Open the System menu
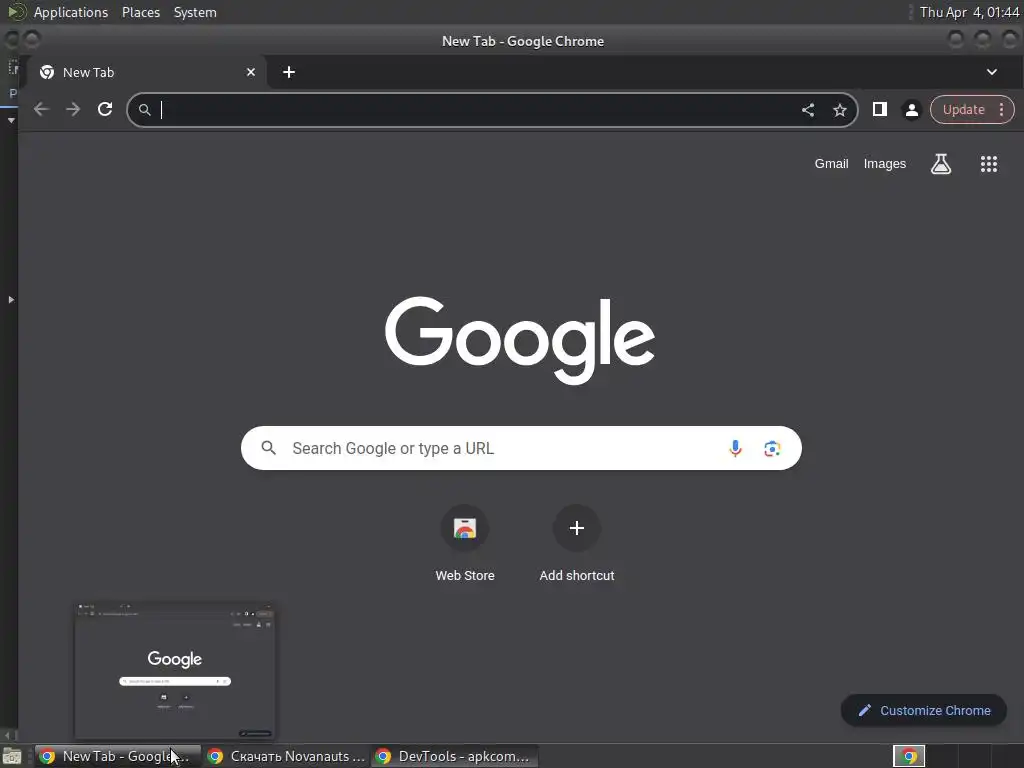1024x768 pixels. [x=195, y=12]
